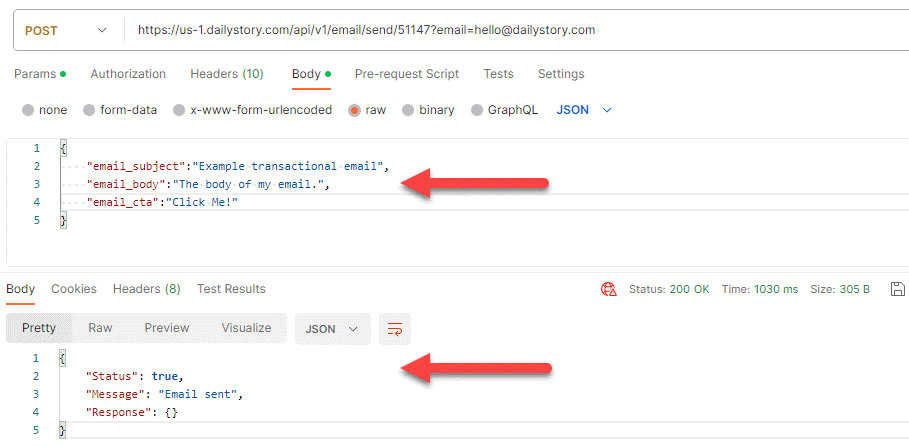The width and height of the screenshot is (909, 446).
Task: Switch response view to Preview
Action: tap(167, 328)
